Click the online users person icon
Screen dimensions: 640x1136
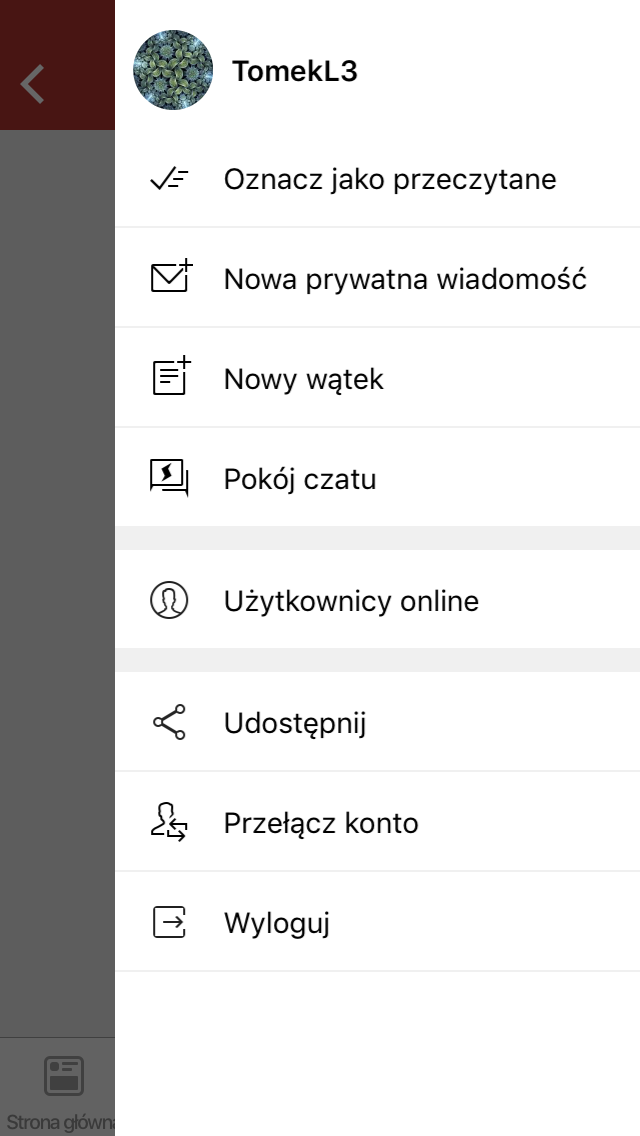169,601
